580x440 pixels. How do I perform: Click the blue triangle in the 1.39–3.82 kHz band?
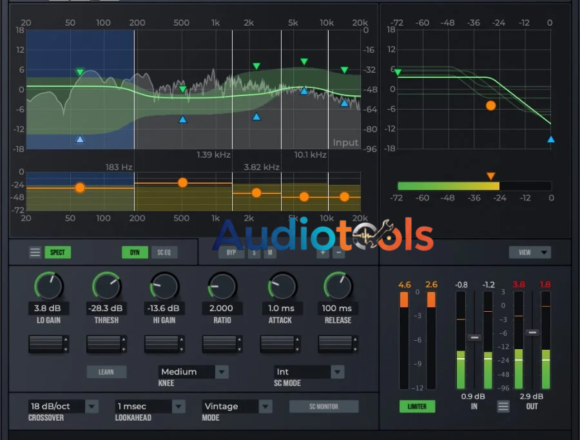click(256, 117)
